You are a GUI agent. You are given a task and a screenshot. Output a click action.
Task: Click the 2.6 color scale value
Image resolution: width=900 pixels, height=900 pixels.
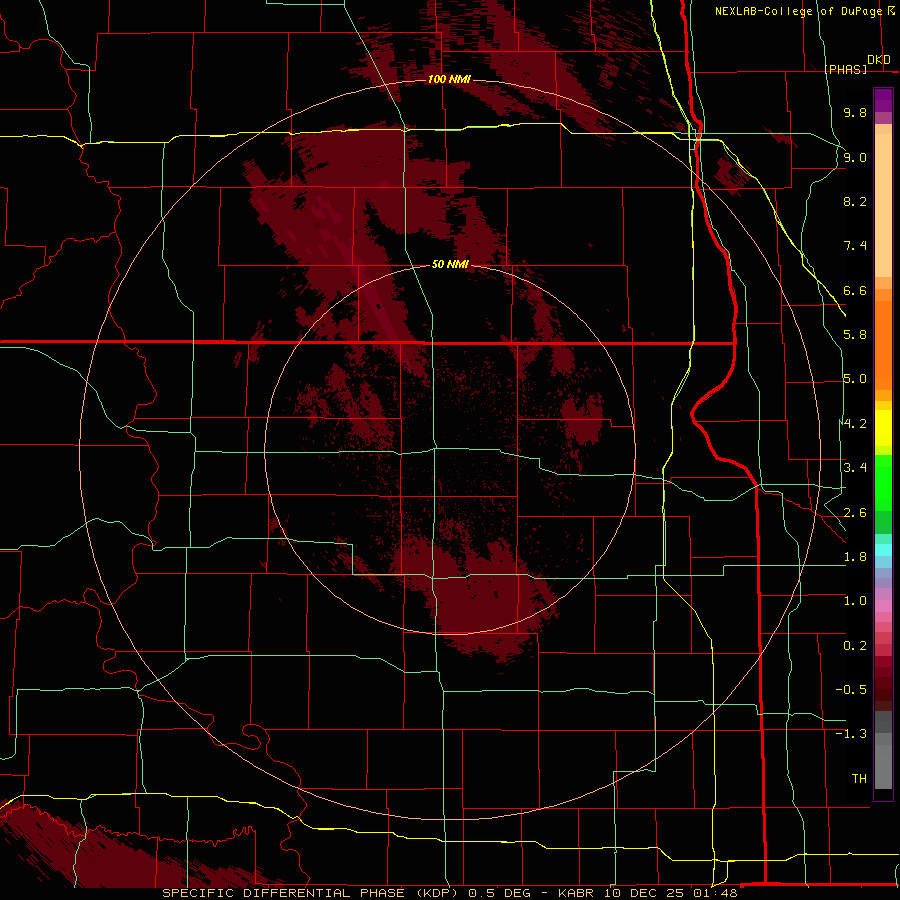[855, 513]
